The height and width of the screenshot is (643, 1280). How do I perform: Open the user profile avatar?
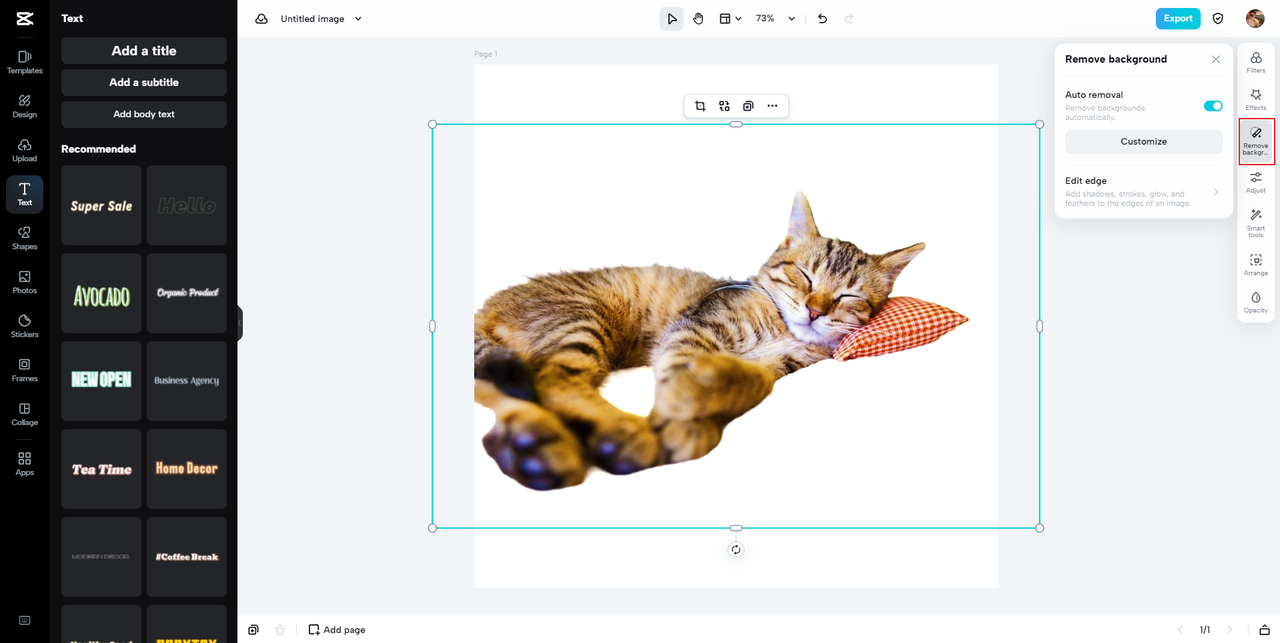coord(1255,18)
